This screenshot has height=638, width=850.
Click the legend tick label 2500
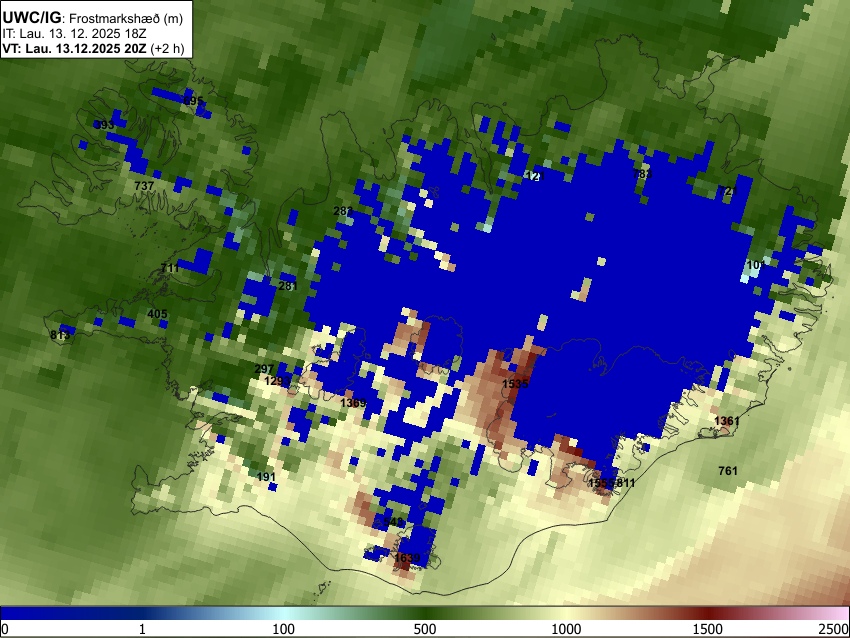point(834,629)
